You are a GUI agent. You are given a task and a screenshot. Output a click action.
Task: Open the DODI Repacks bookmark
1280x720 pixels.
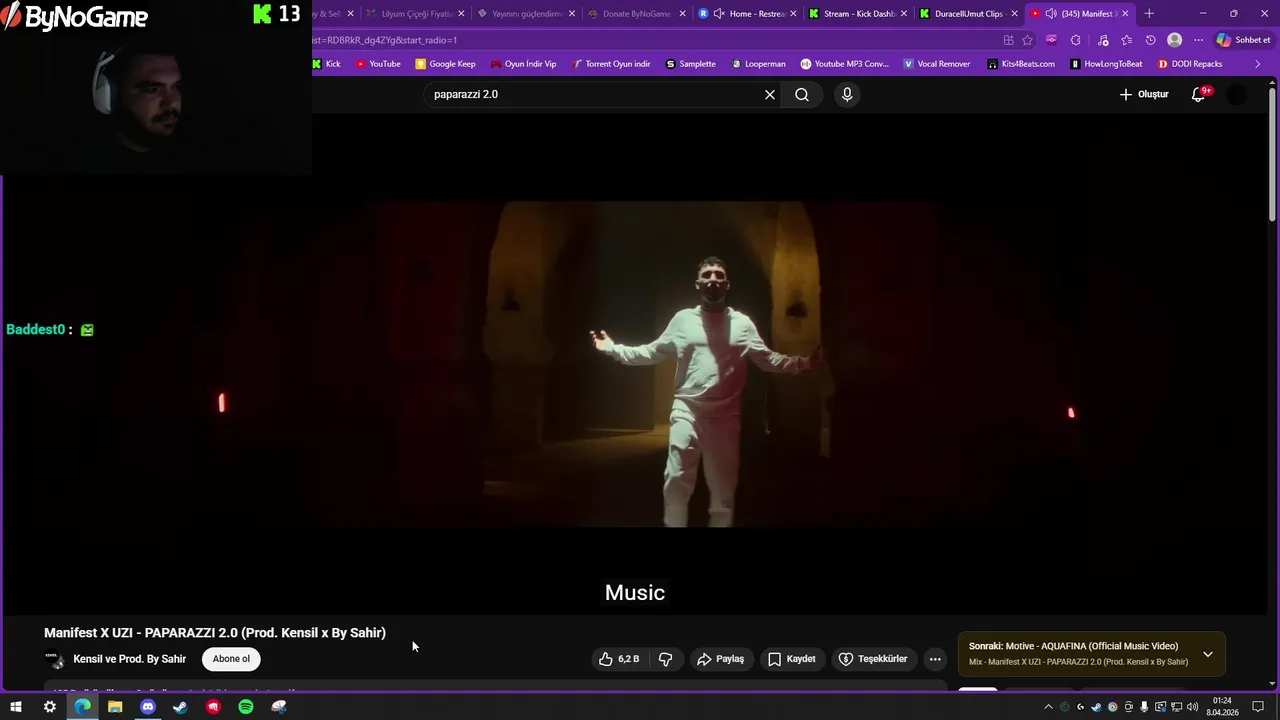pyautogui.click(x=1190, y=64)
